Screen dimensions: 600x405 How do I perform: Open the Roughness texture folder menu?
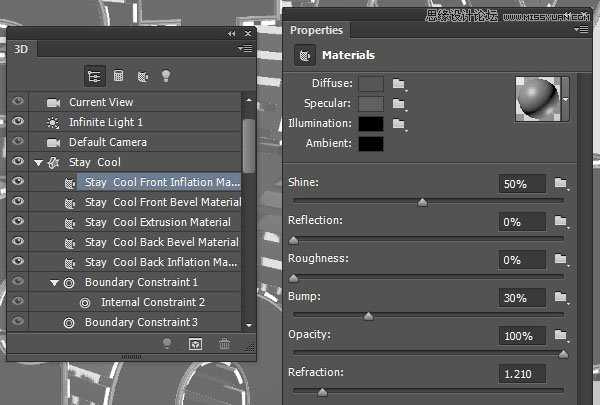[561, 259]
